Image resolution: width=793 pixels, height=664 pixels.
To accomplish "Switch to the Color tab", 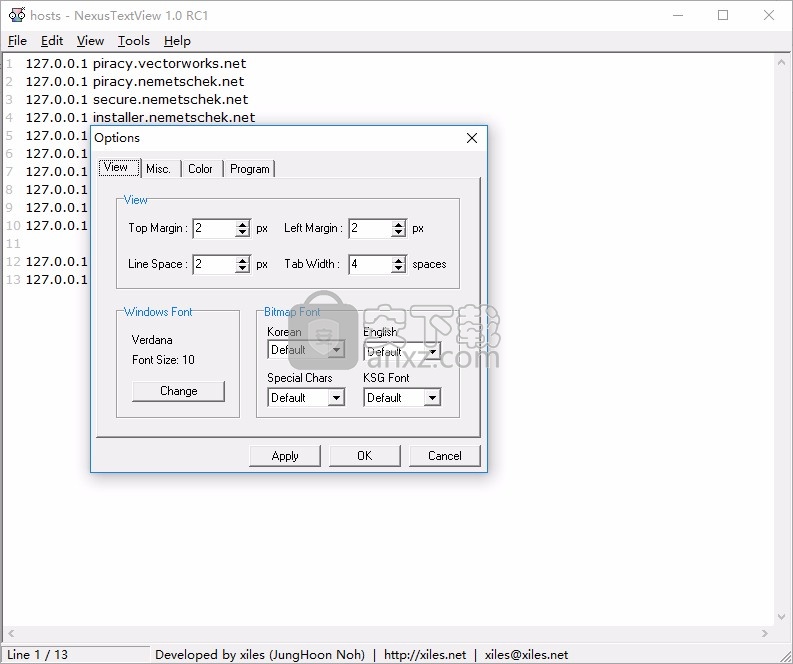I will click(x=201, y=169).
